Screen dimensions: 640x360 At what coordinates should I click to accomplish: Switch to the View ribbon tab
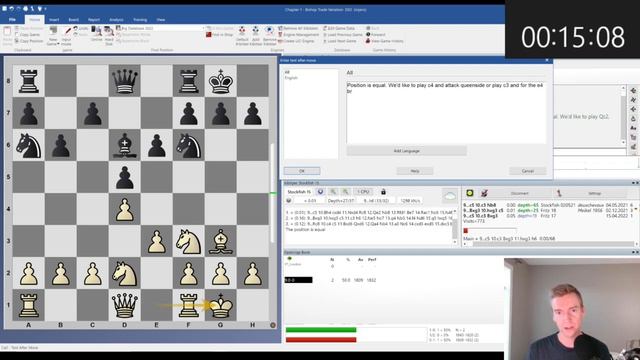(161, 20)
